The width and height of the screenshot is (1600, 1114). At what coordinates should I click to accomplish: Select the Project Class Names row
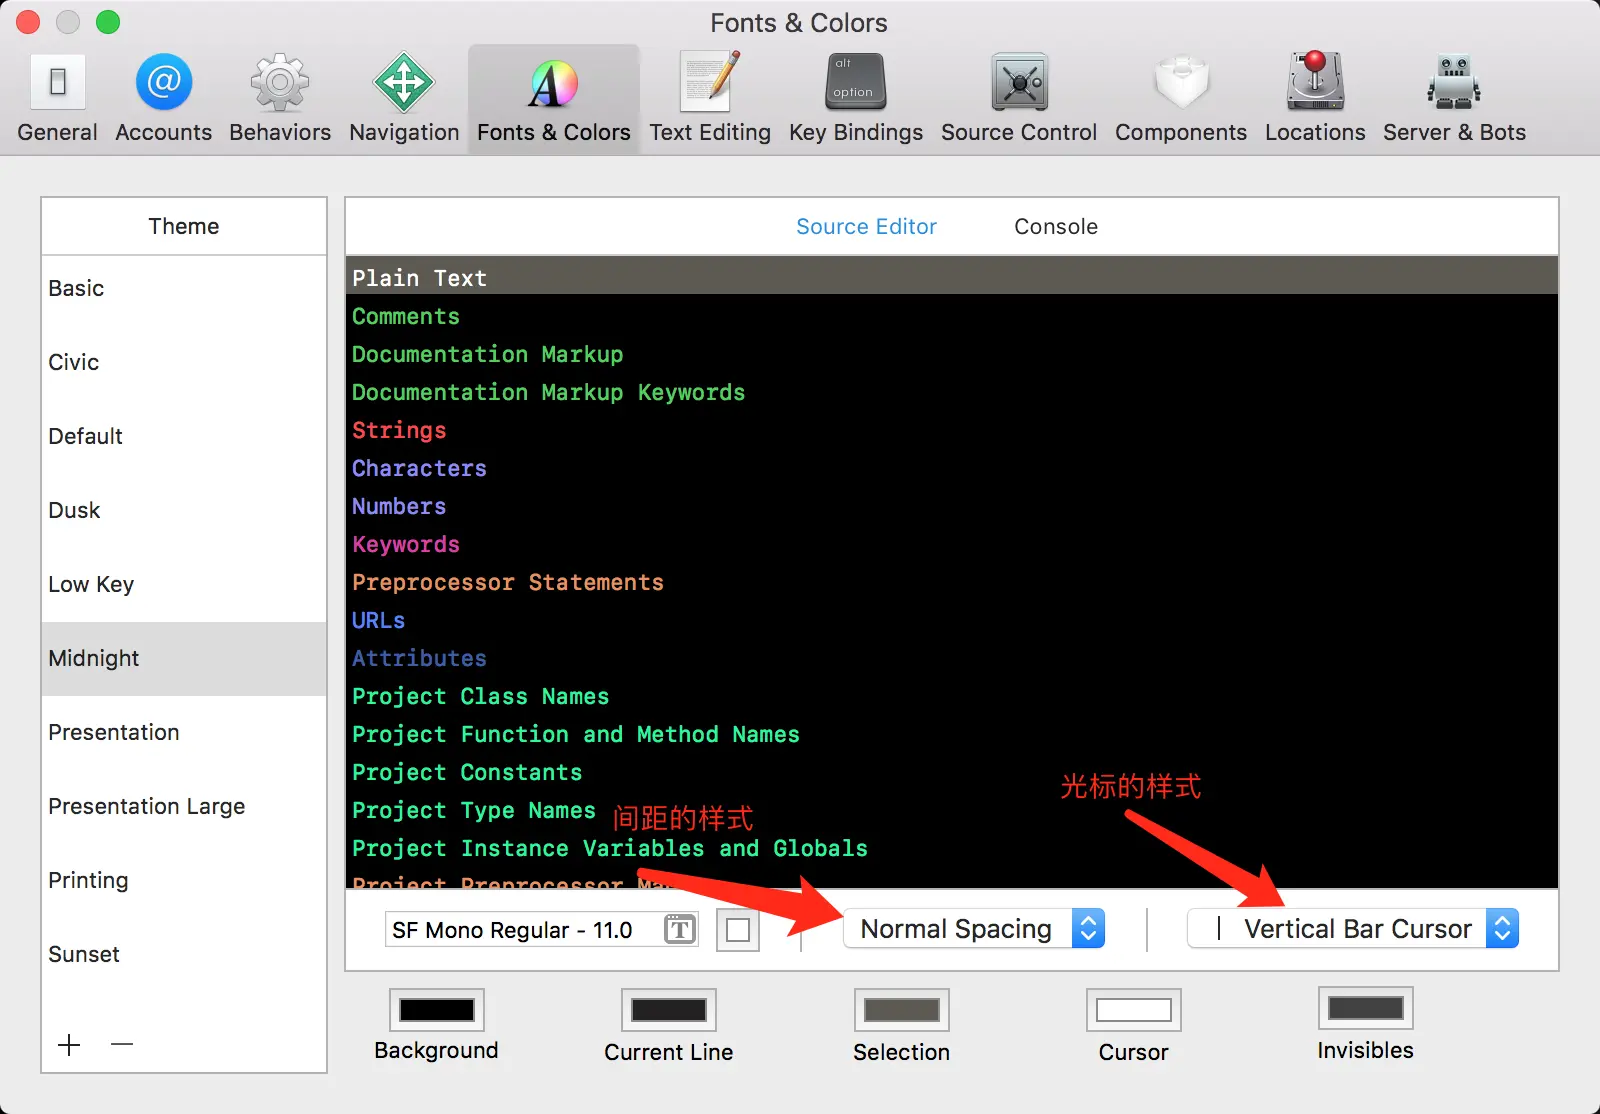[952, 696]
